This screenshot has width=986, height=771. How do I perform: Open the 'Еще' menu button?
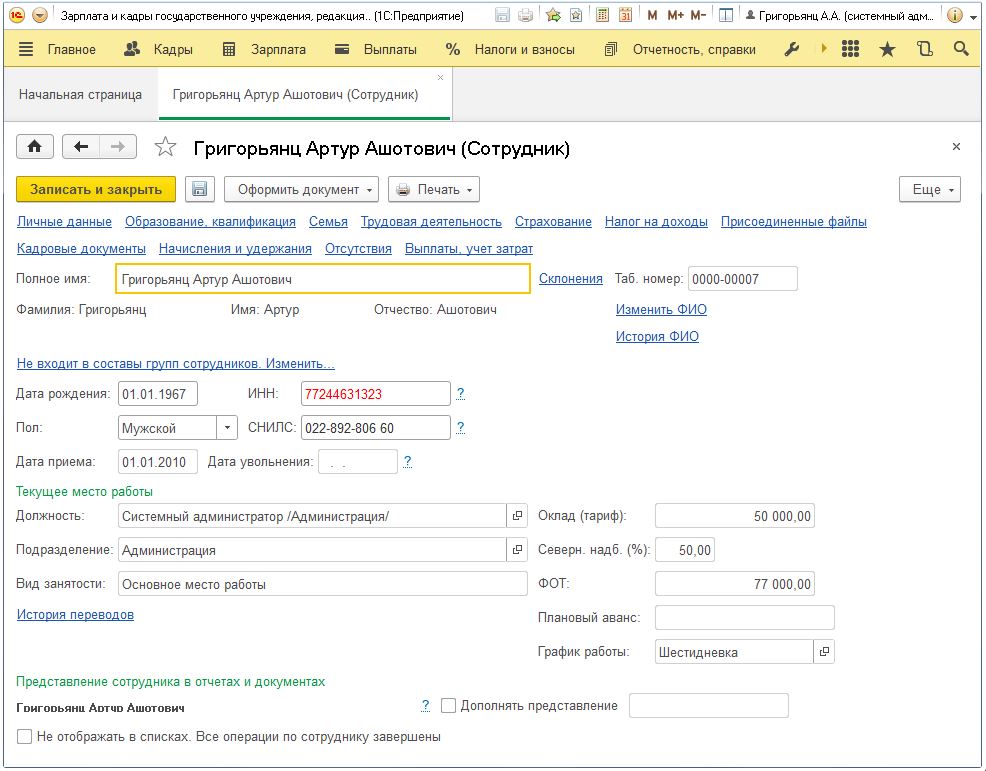click(930, 189)
